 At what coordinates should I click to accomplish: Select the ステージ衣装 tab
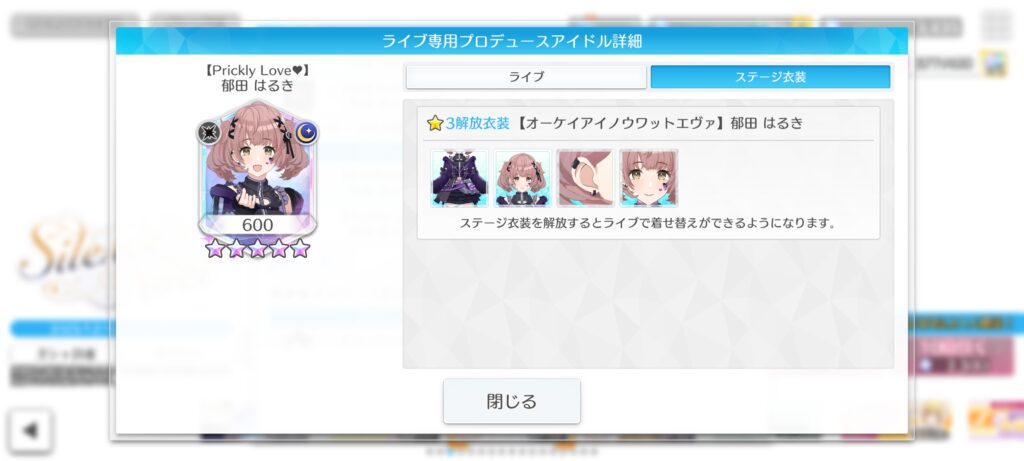[x=770, y=77]
